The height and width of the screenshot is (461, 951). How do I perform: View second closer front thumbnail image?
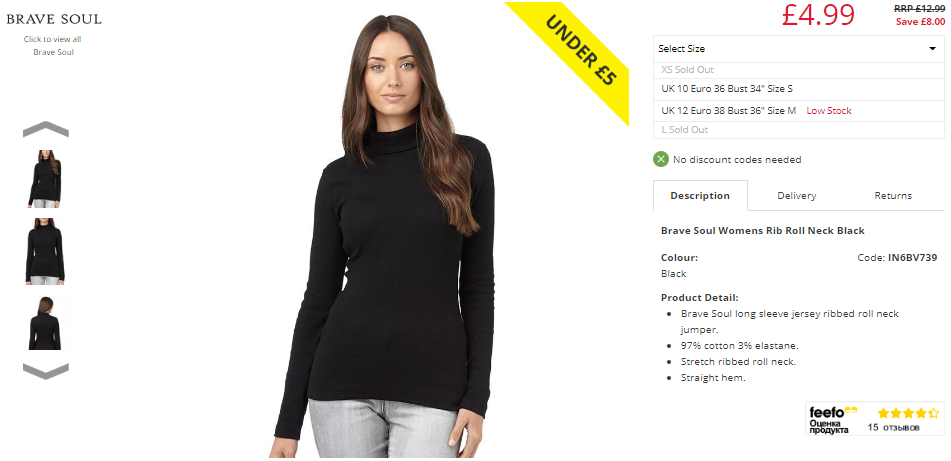tap(45, 252)
